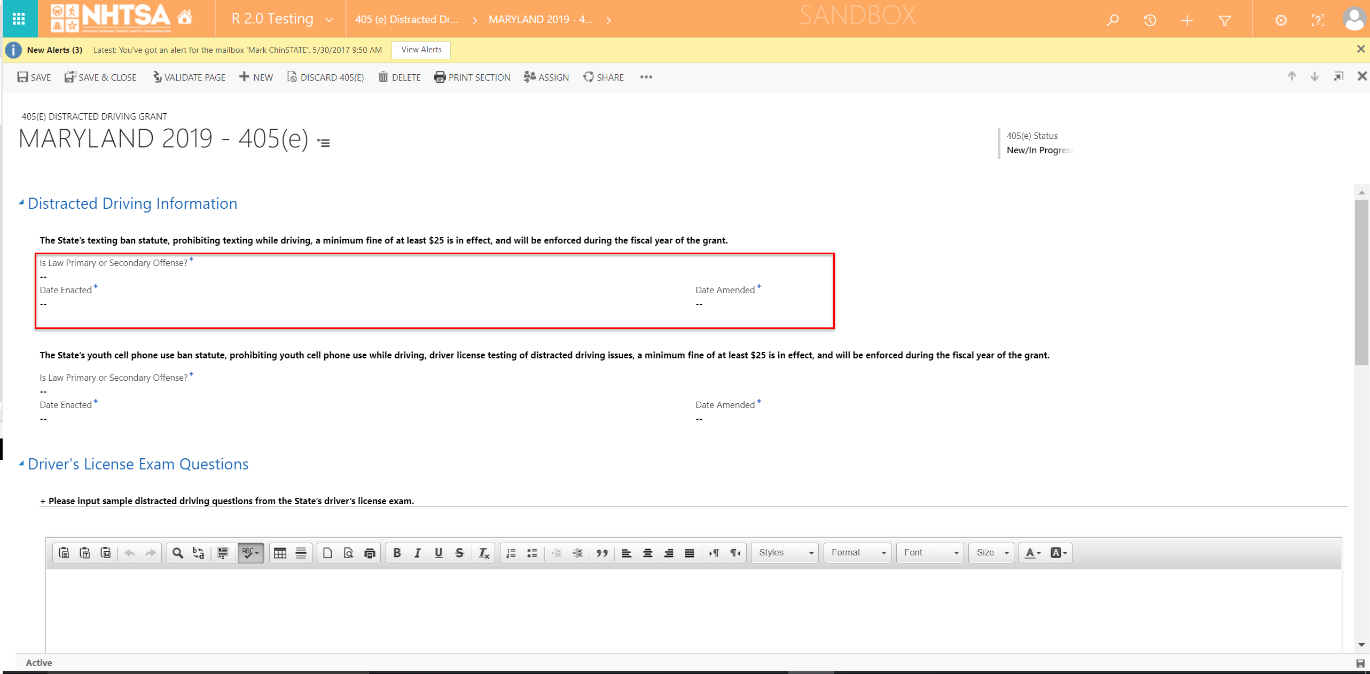Click the MARYLAND 2019 breadcrumb item
1370x674 pixels.
tap(540, 20)
